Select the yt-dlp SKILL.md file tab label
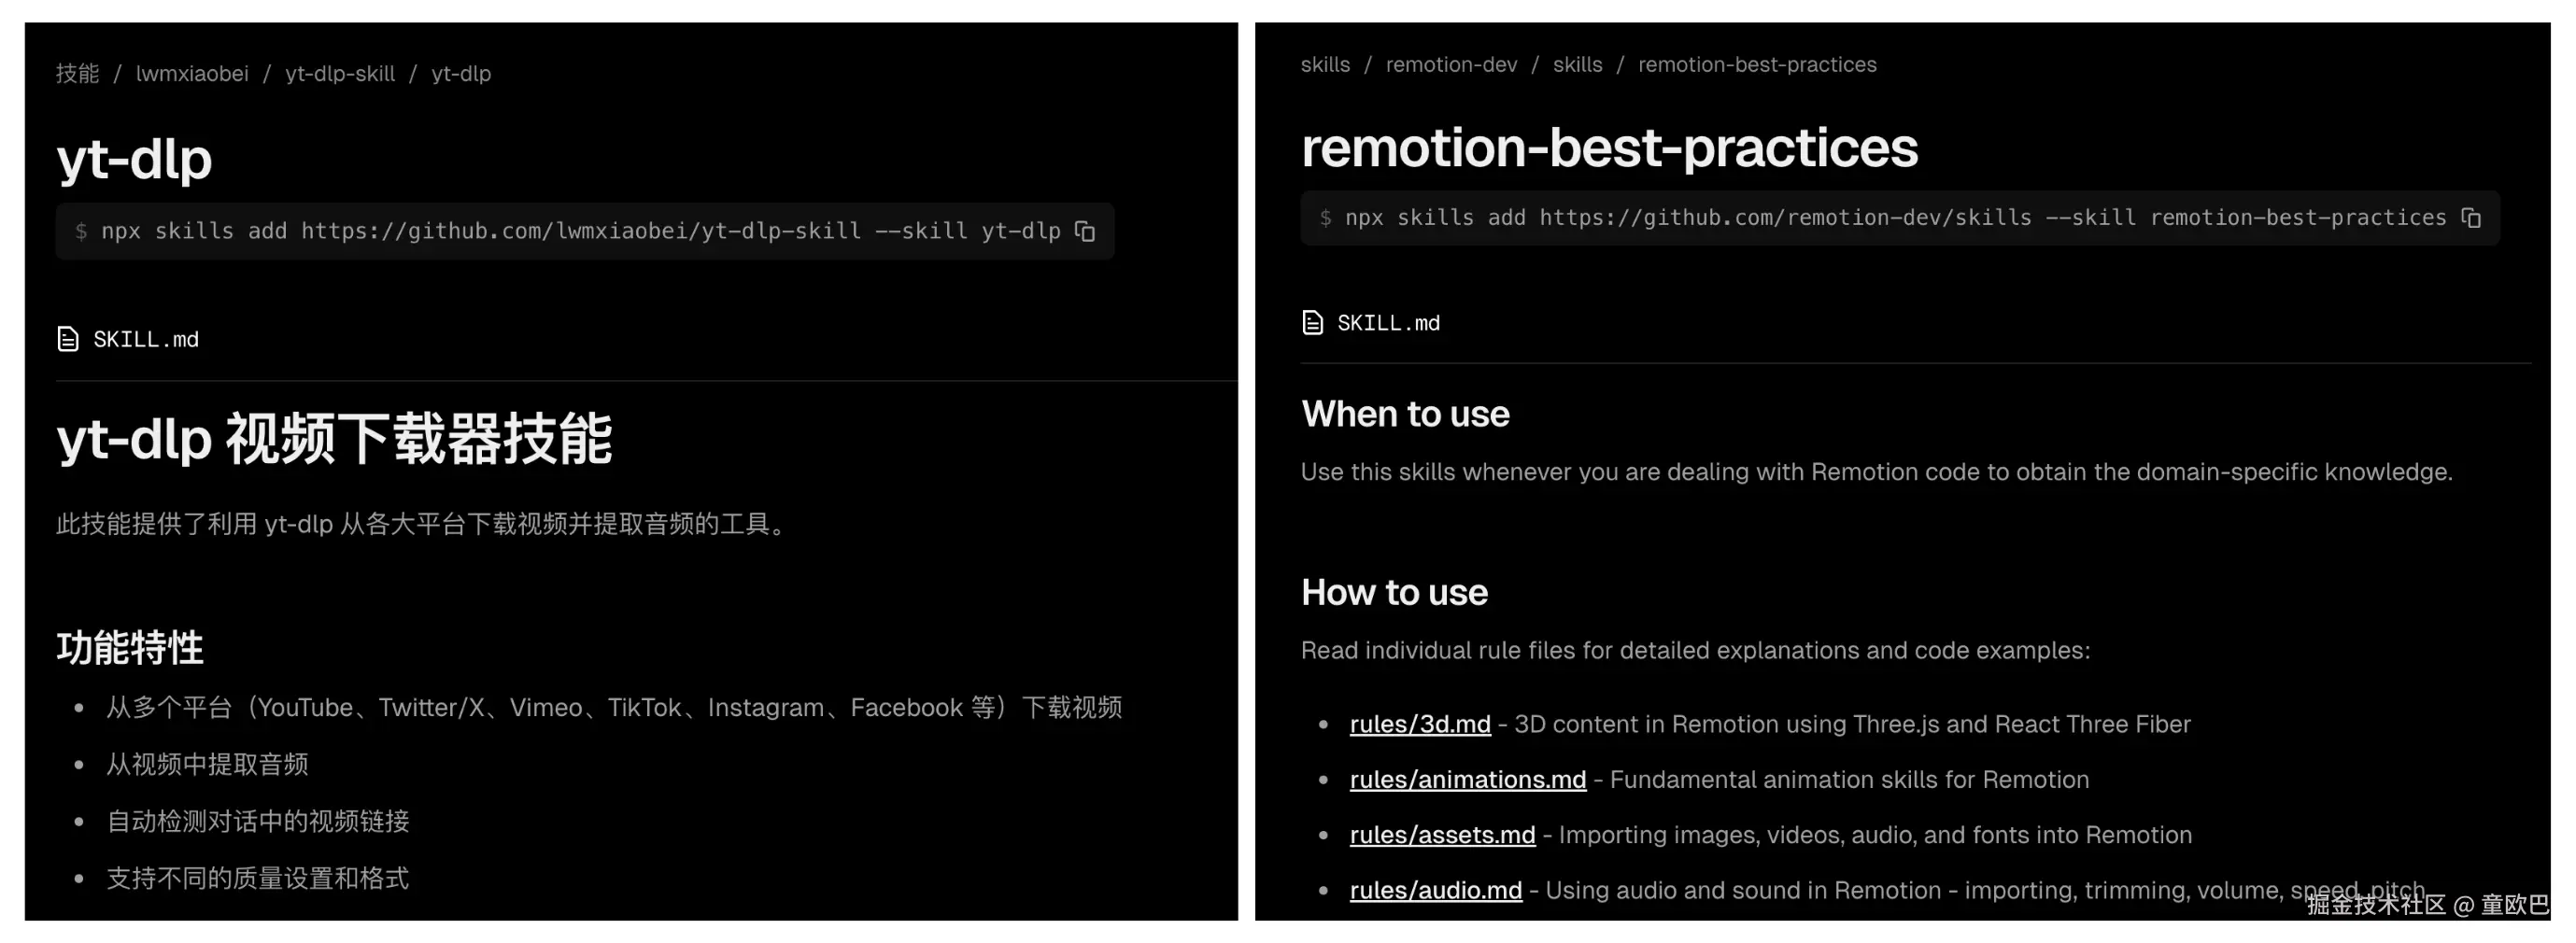2576x943 pixels. [x=146, y=339]
